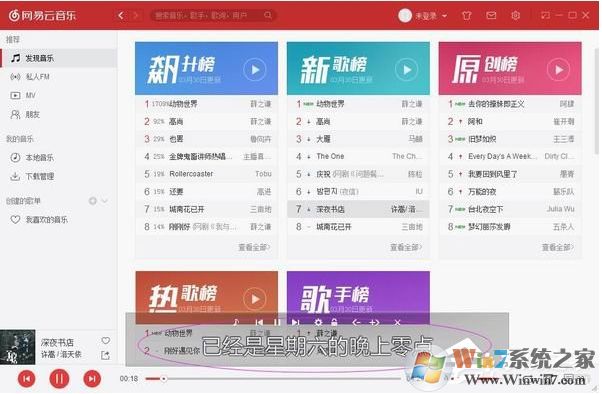Select 大雁 in the 新歌榜 list
The height and width of the screenshot is (394, 602).
358,139
